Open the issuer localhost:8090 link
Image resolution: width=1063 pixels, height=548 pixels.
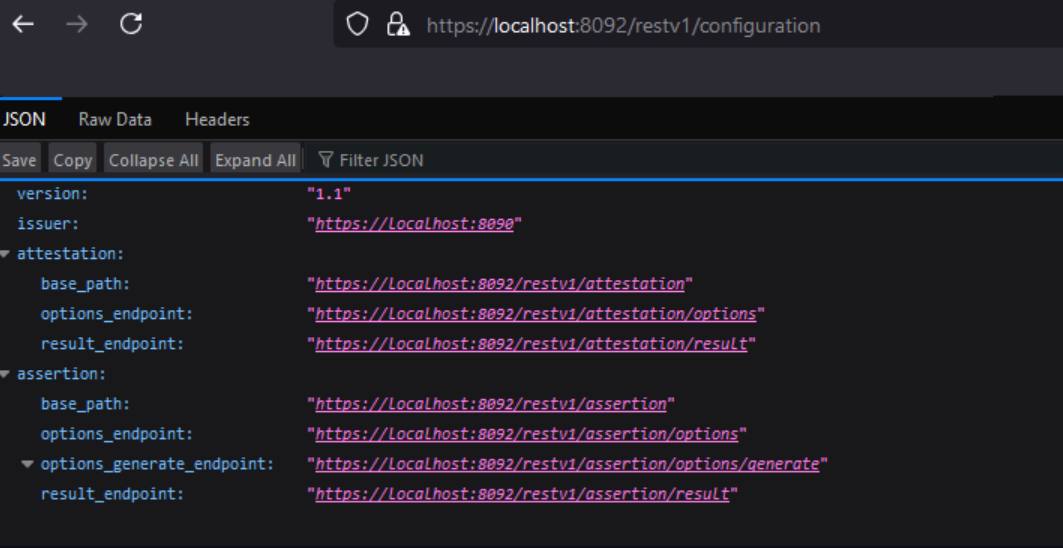coord(414,224)
